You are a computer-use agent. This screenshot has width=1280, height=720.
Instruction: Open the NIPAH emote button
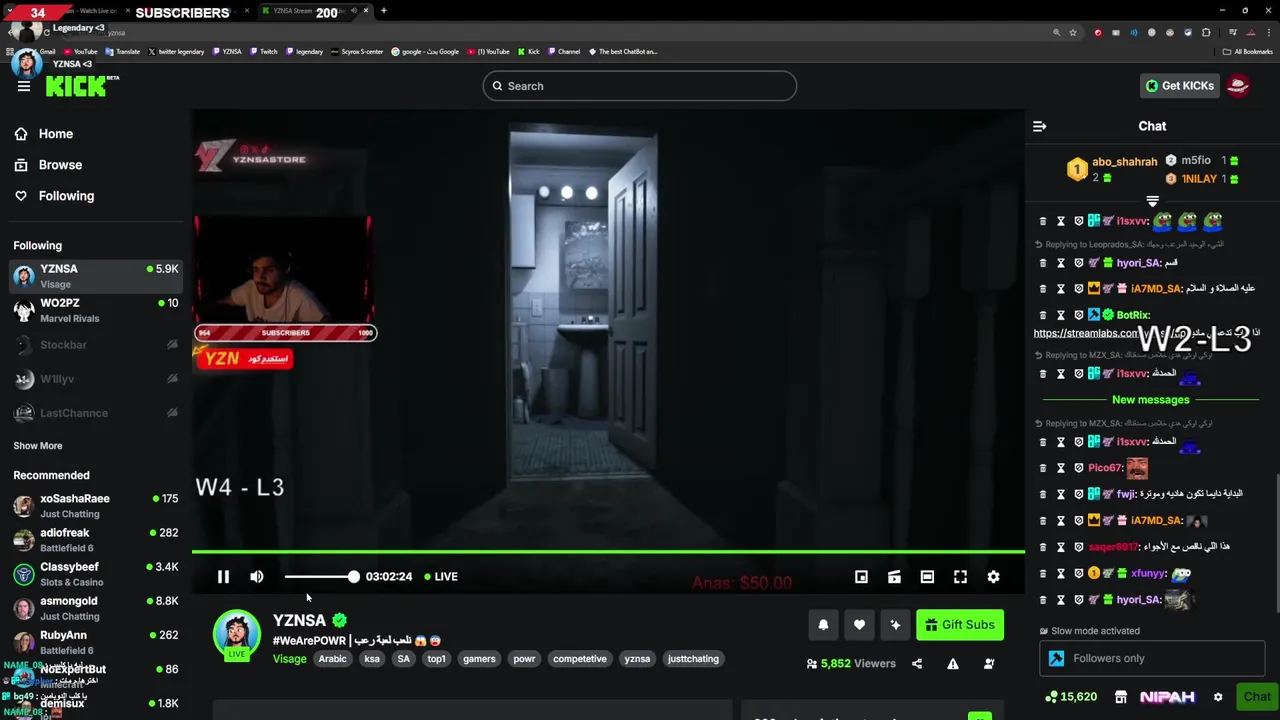1167,697
